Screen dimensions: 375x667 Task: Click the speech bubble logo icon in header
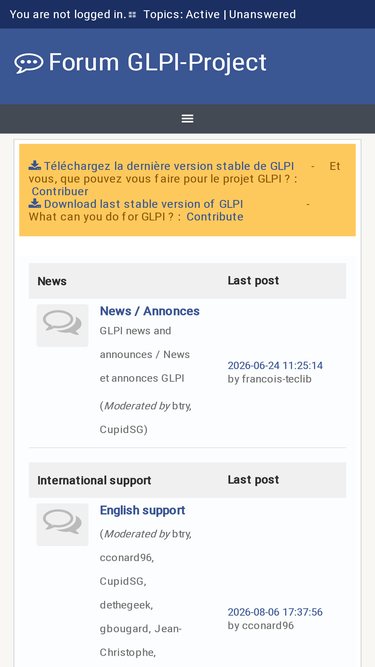point(28,63)
